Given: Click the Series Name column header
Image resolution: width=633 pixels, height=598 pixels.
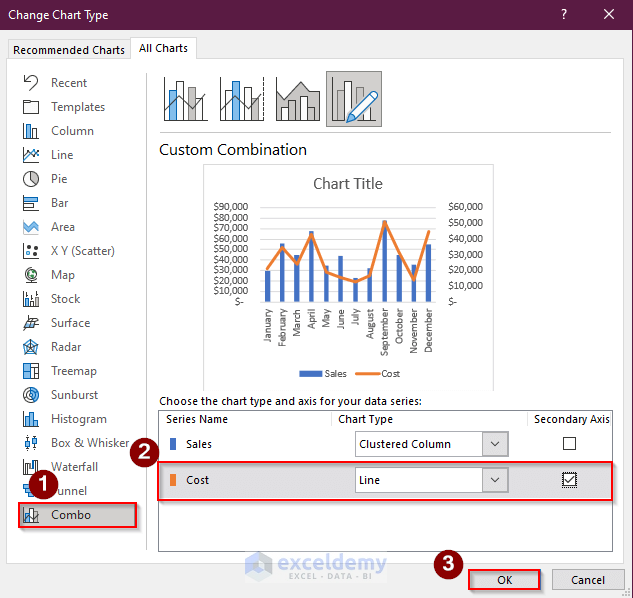Looking at the screenshot, I should click(197, 420).
